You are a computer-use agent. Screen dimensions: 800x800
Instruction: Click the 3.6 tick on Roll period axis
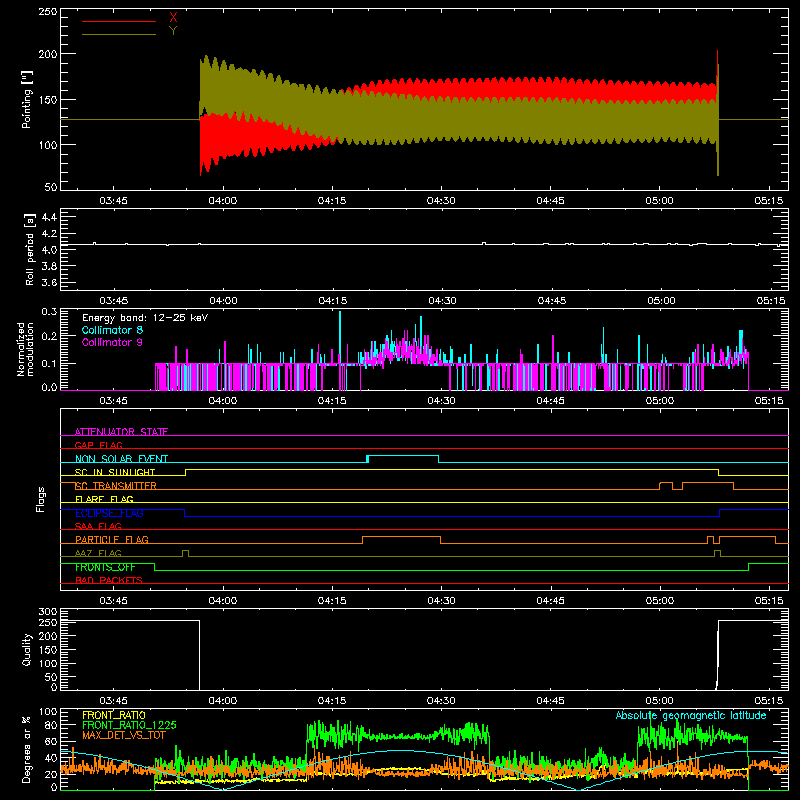[x=49, y=282]
